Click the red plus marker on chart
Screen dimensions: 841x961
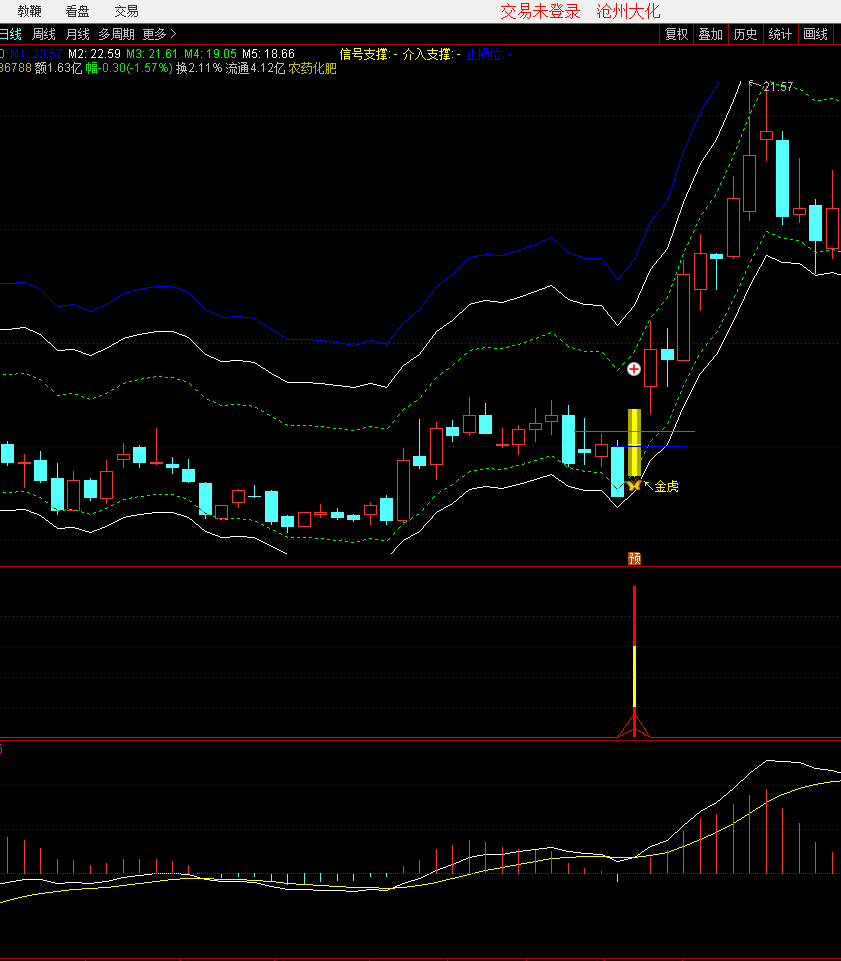coord(633,369)
